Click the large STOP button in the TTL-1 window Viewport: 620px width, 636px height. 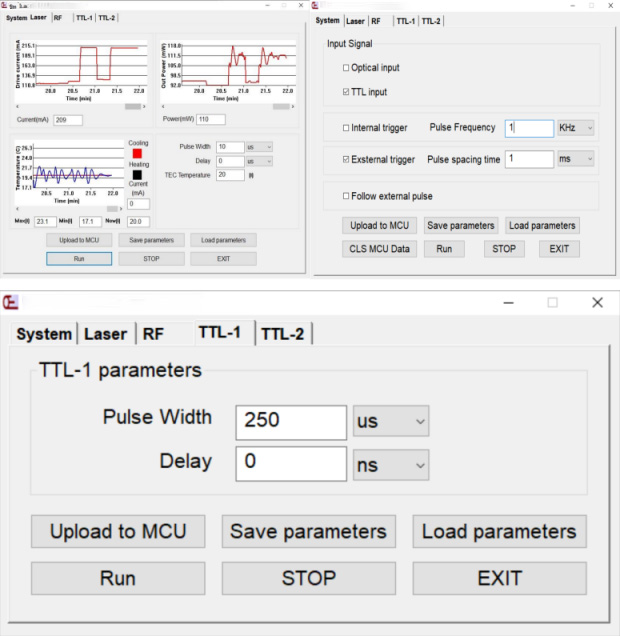coord(308,577)
